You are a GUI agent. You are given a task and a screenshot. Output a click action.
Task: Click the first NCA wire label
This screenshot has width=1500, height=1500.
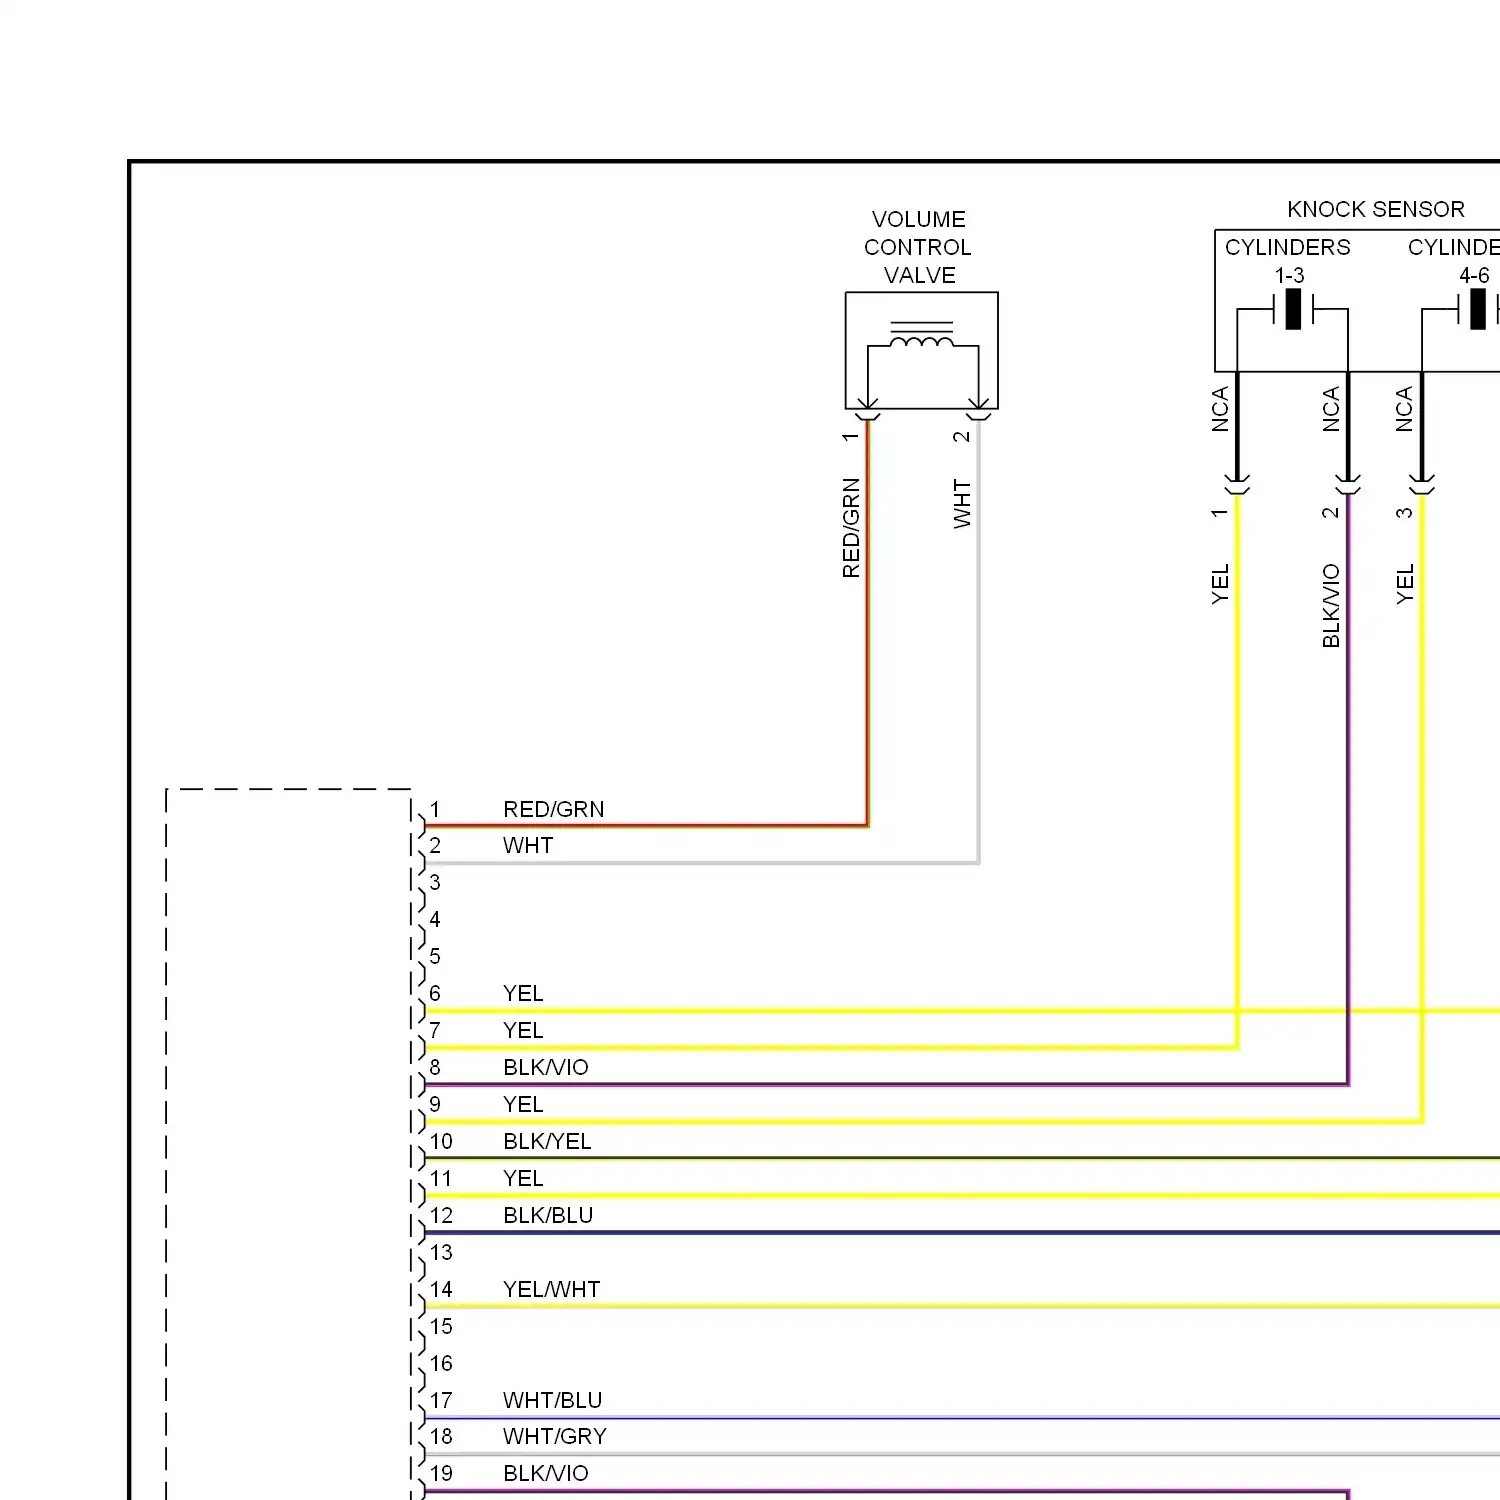coord(1220,410)
